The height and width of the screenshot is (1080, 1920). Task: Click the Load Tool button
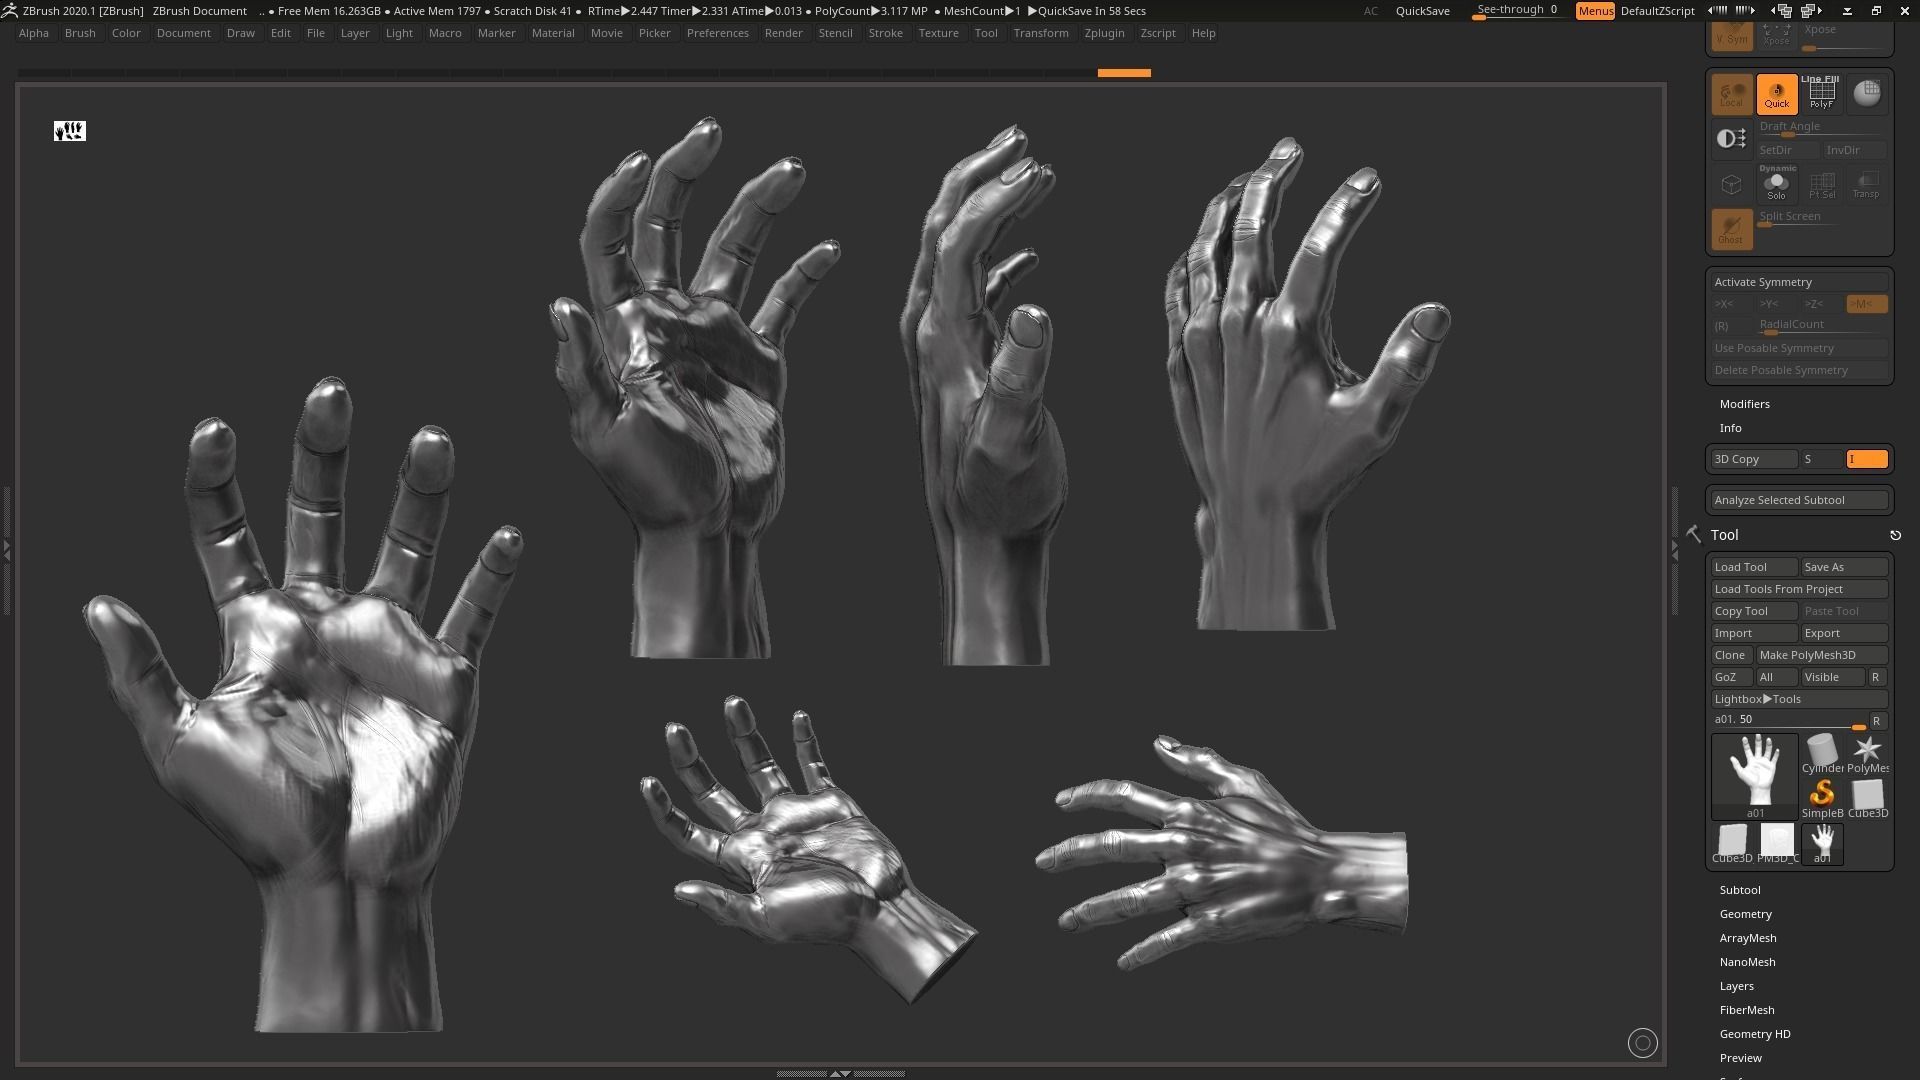(x=1754, y=567)
